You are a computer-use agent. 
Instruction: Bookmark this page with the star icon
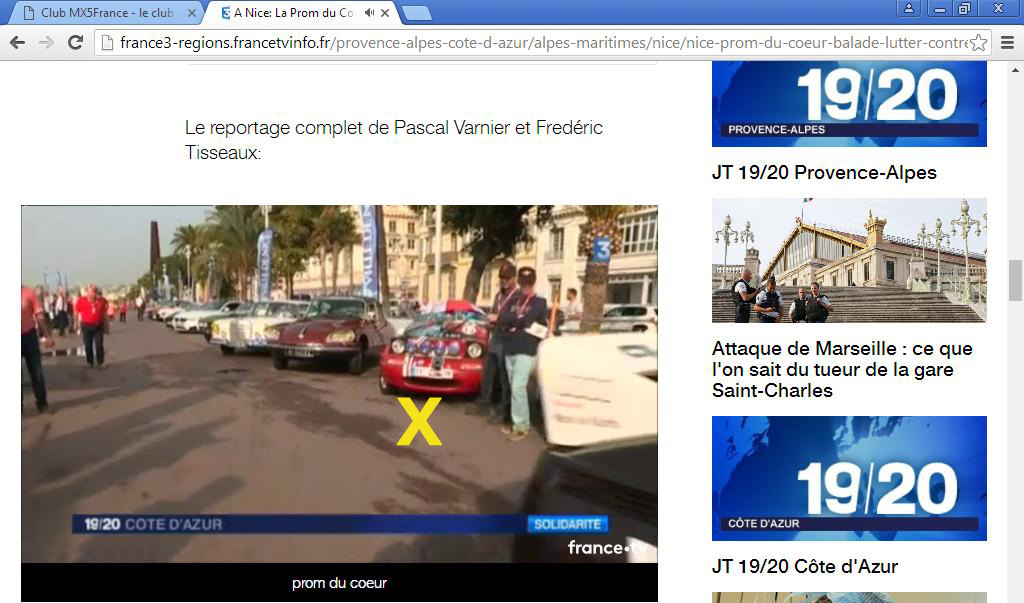[978, 43]
